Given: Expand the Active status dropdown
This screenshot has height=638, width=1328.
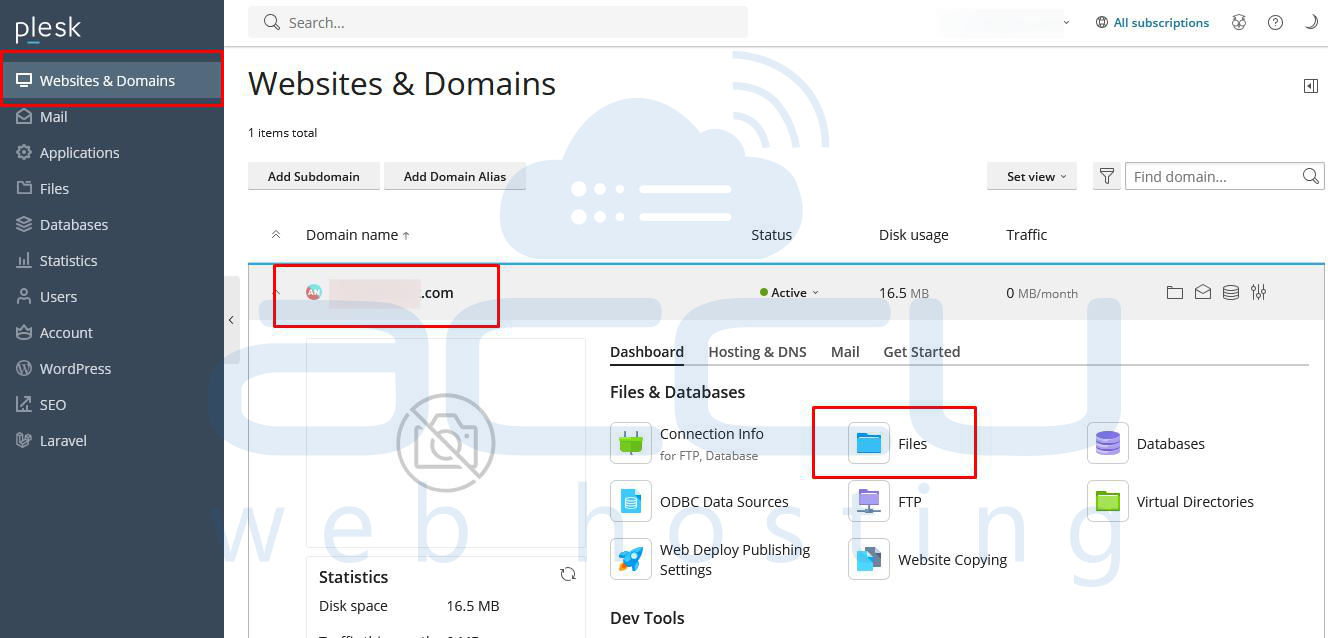Looking at the screenshot, I should click(x=792, y=292).
